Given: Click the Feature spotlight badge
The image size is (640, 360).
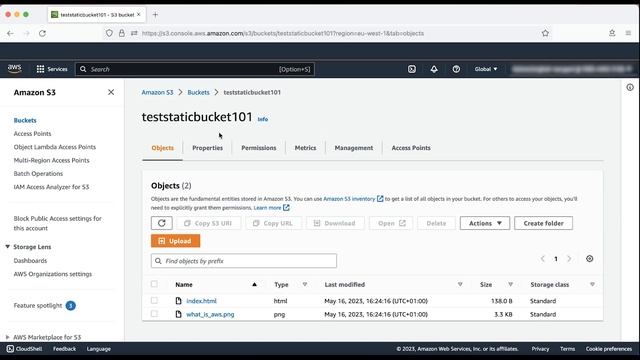Looking at the screenshot, I should point(71,306).
